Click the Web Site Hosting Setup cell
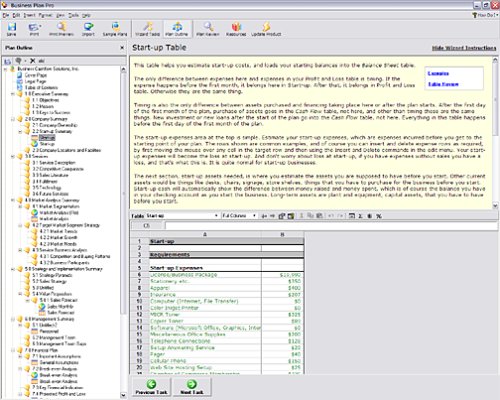Screen dimensions: 500x400 coord(205,367)
